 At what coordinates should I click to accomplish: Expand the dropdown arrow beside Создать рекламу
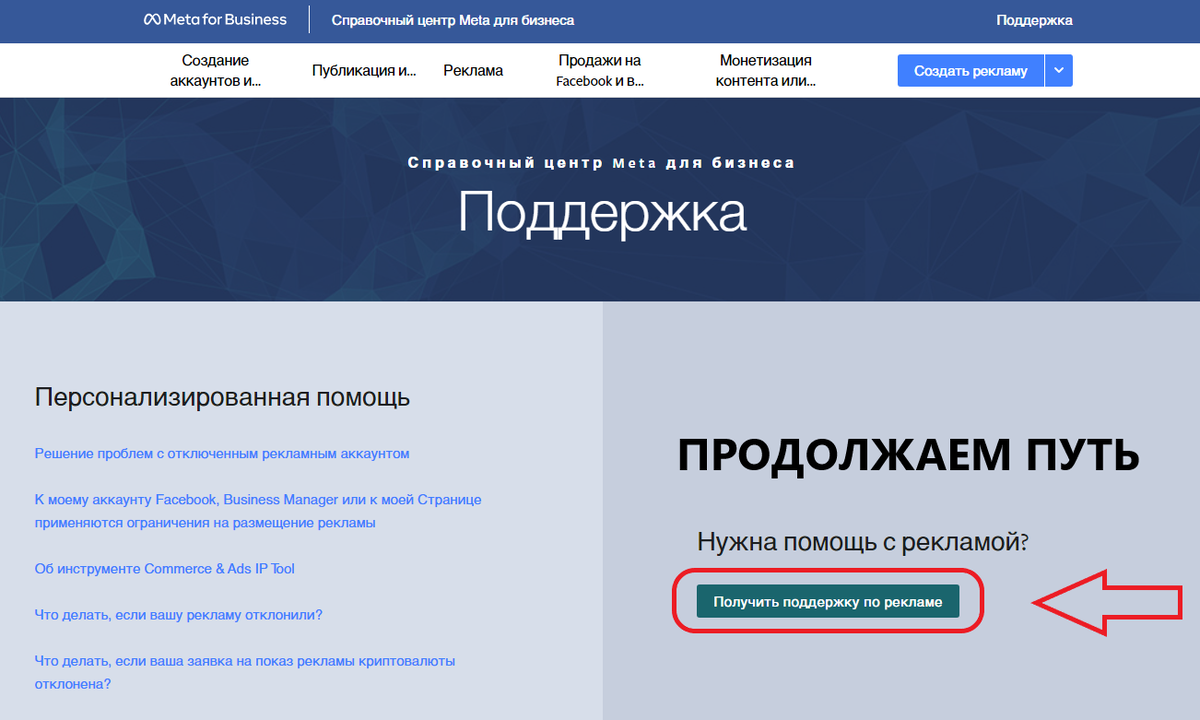click(1059, 71)
